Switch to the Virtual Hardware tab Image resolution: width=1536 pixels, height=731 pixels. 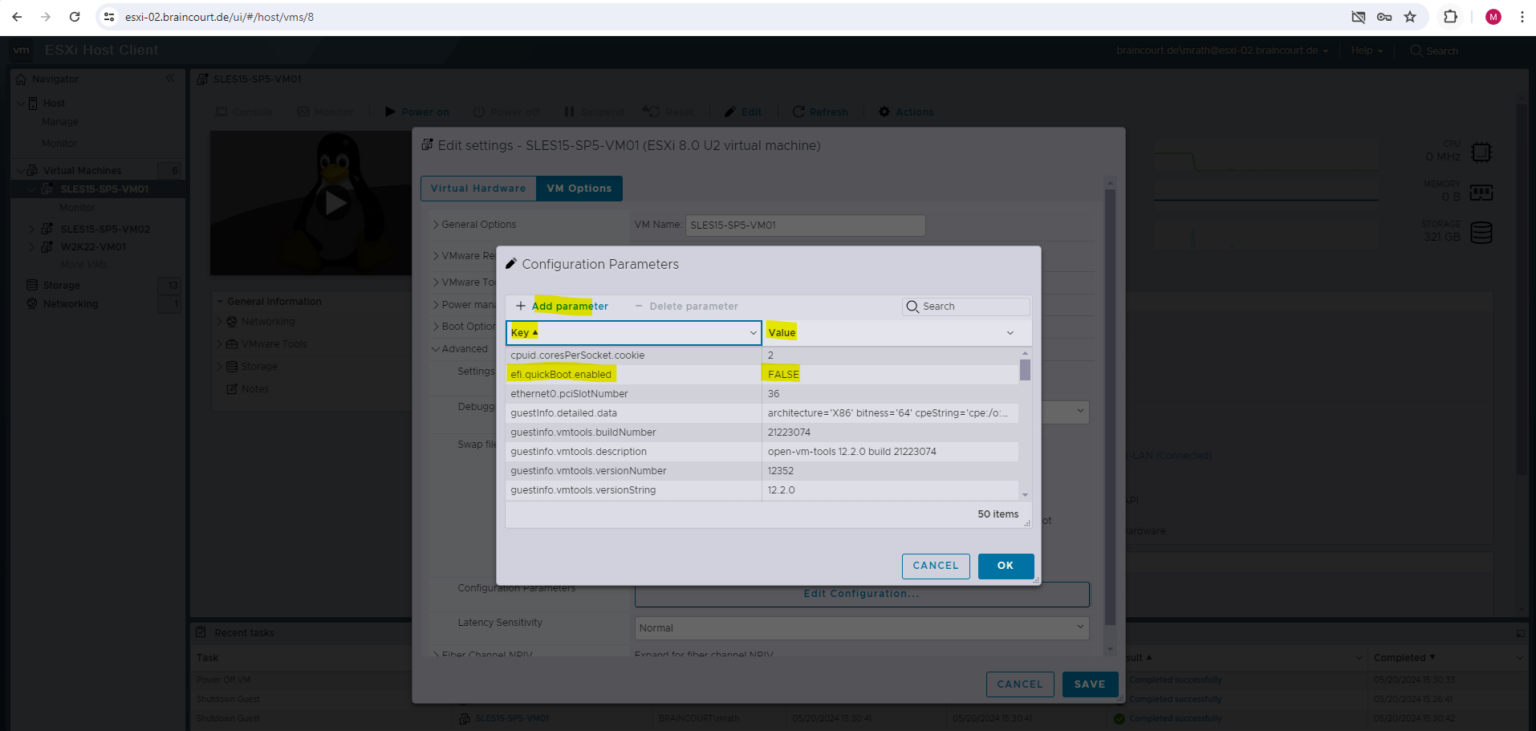coord(478,188)
